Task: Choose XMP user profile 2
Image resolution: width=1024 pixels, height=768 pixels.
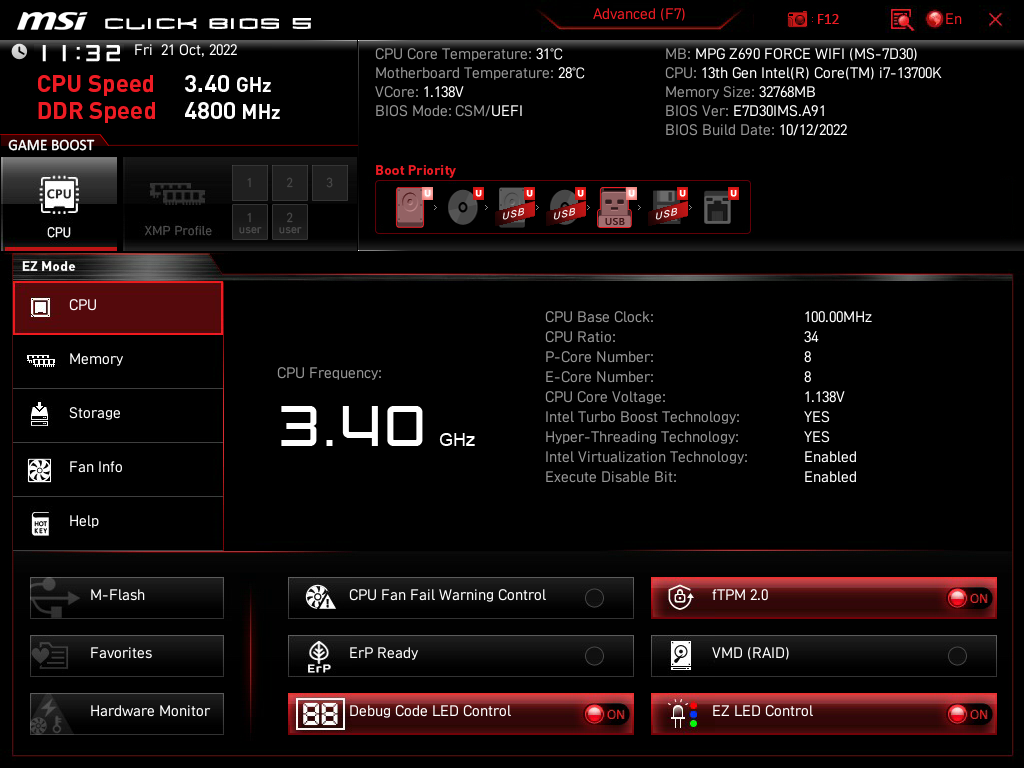Action: (x=290, y=221)
